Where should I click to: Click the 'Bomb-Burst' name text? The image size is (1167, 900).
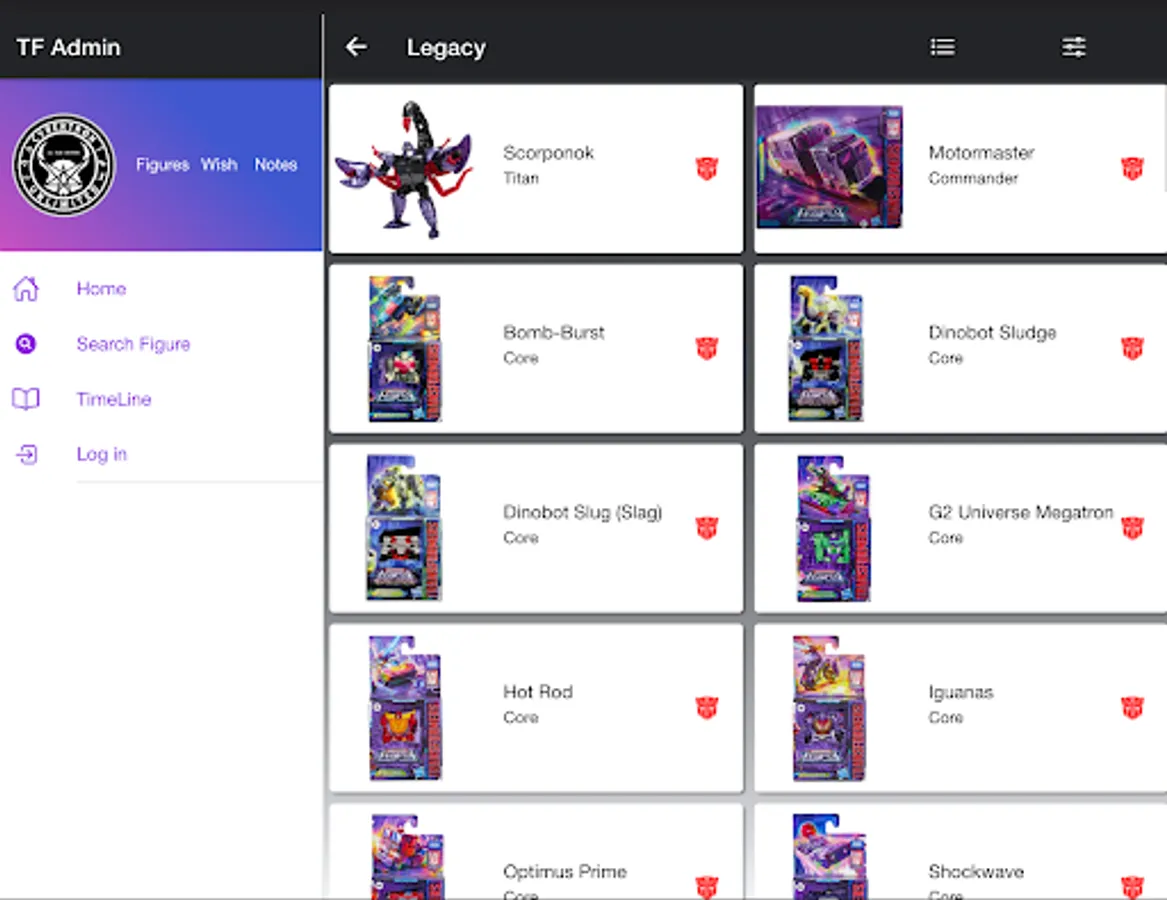tap(554, 332)
